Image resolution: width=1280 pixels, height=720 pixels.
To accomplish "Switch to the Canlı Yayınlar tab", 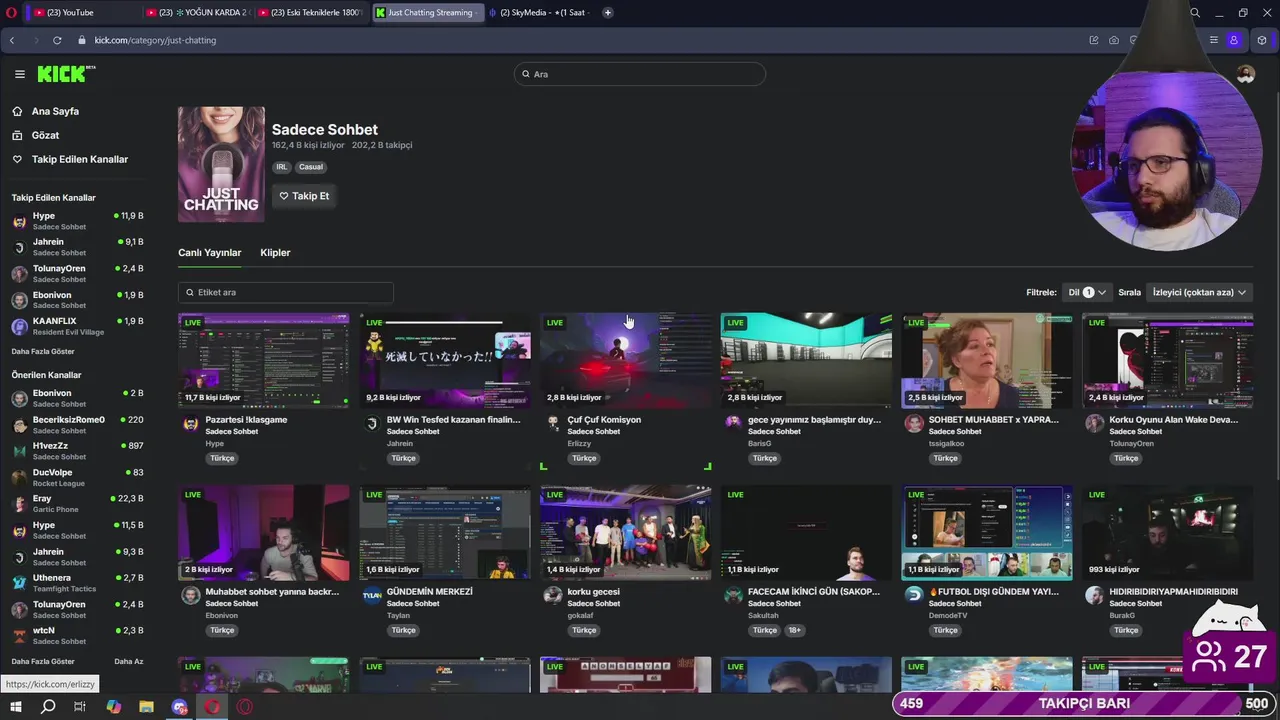I will (x=209, y=252).
